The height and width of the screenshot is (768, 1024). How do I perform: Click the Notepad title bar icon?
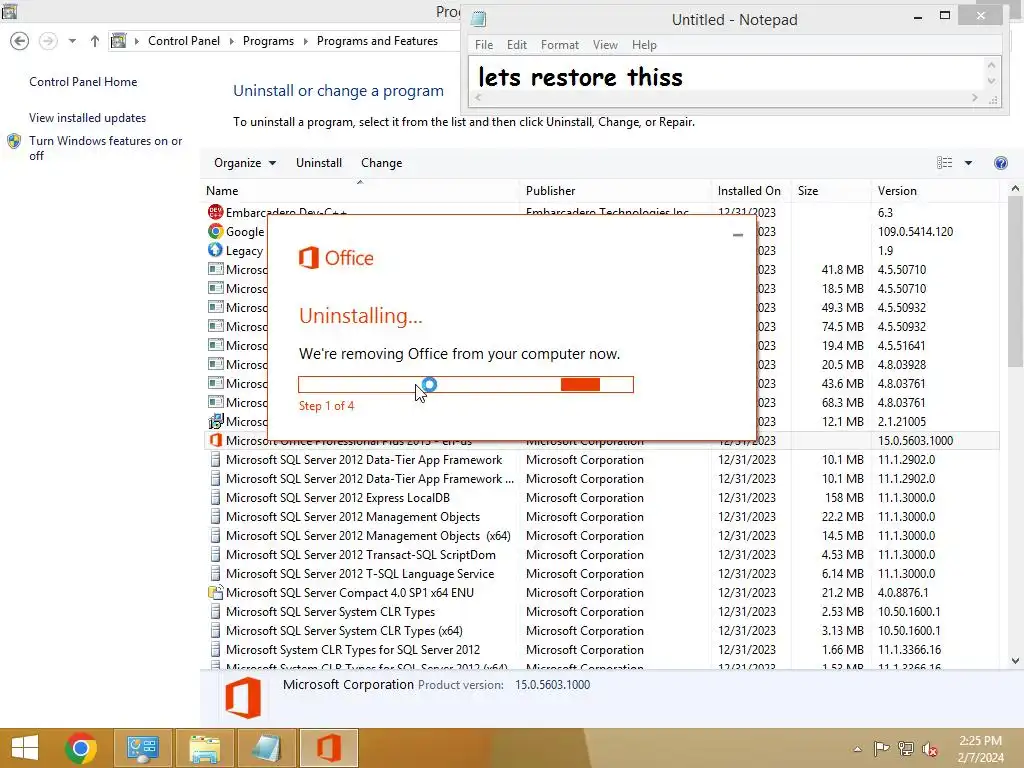[x=479, y=19]
